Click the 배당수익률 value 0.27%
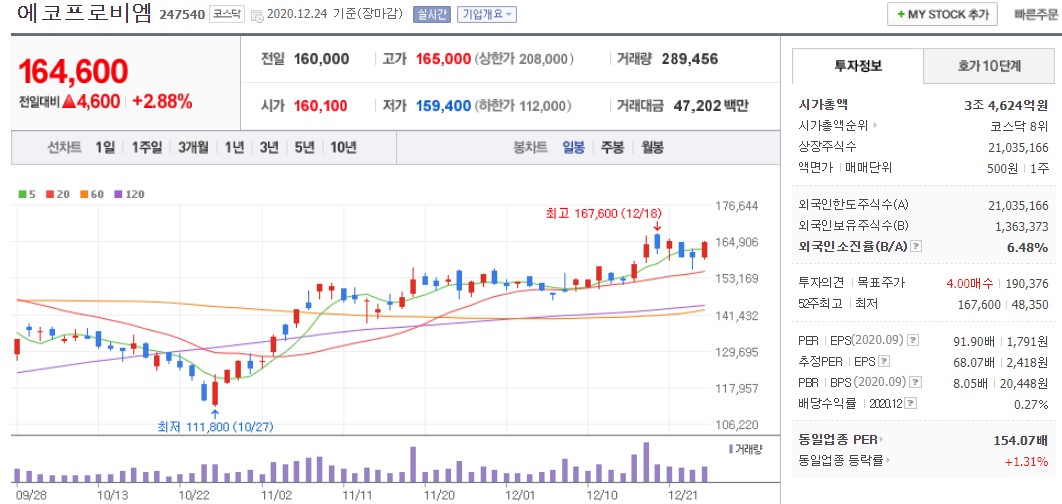 coord(1032,404)
